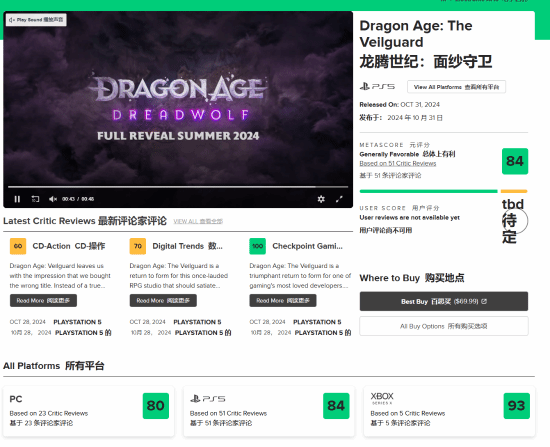Enter fullscreen video mode
The height and width of the screenshot is (447, 550).
pos(339,199)
